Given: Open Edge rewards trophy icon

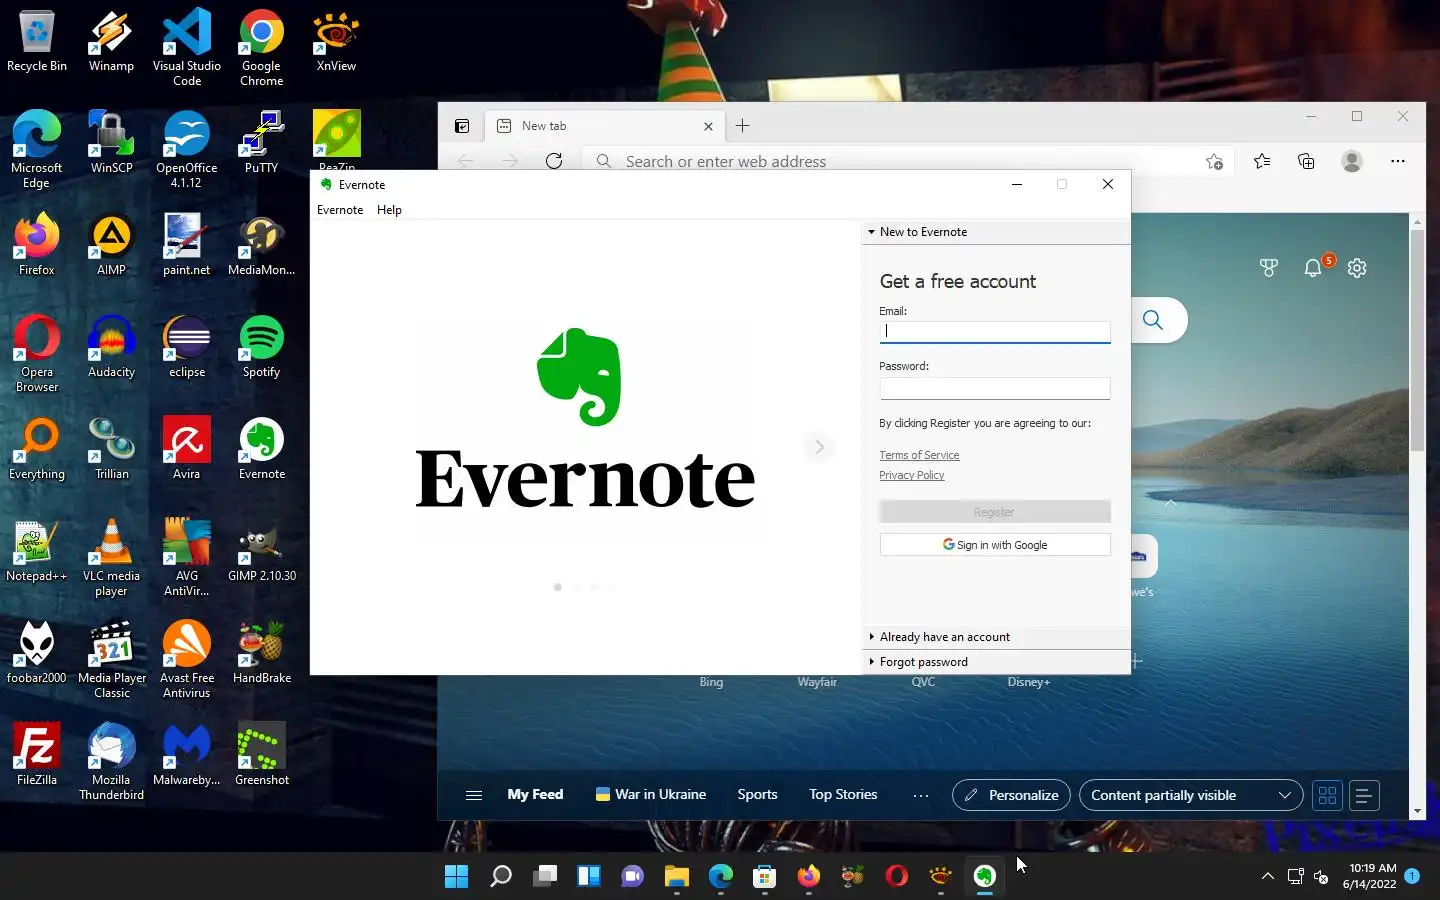Looking at the screenshot, I should (1269, 268).
